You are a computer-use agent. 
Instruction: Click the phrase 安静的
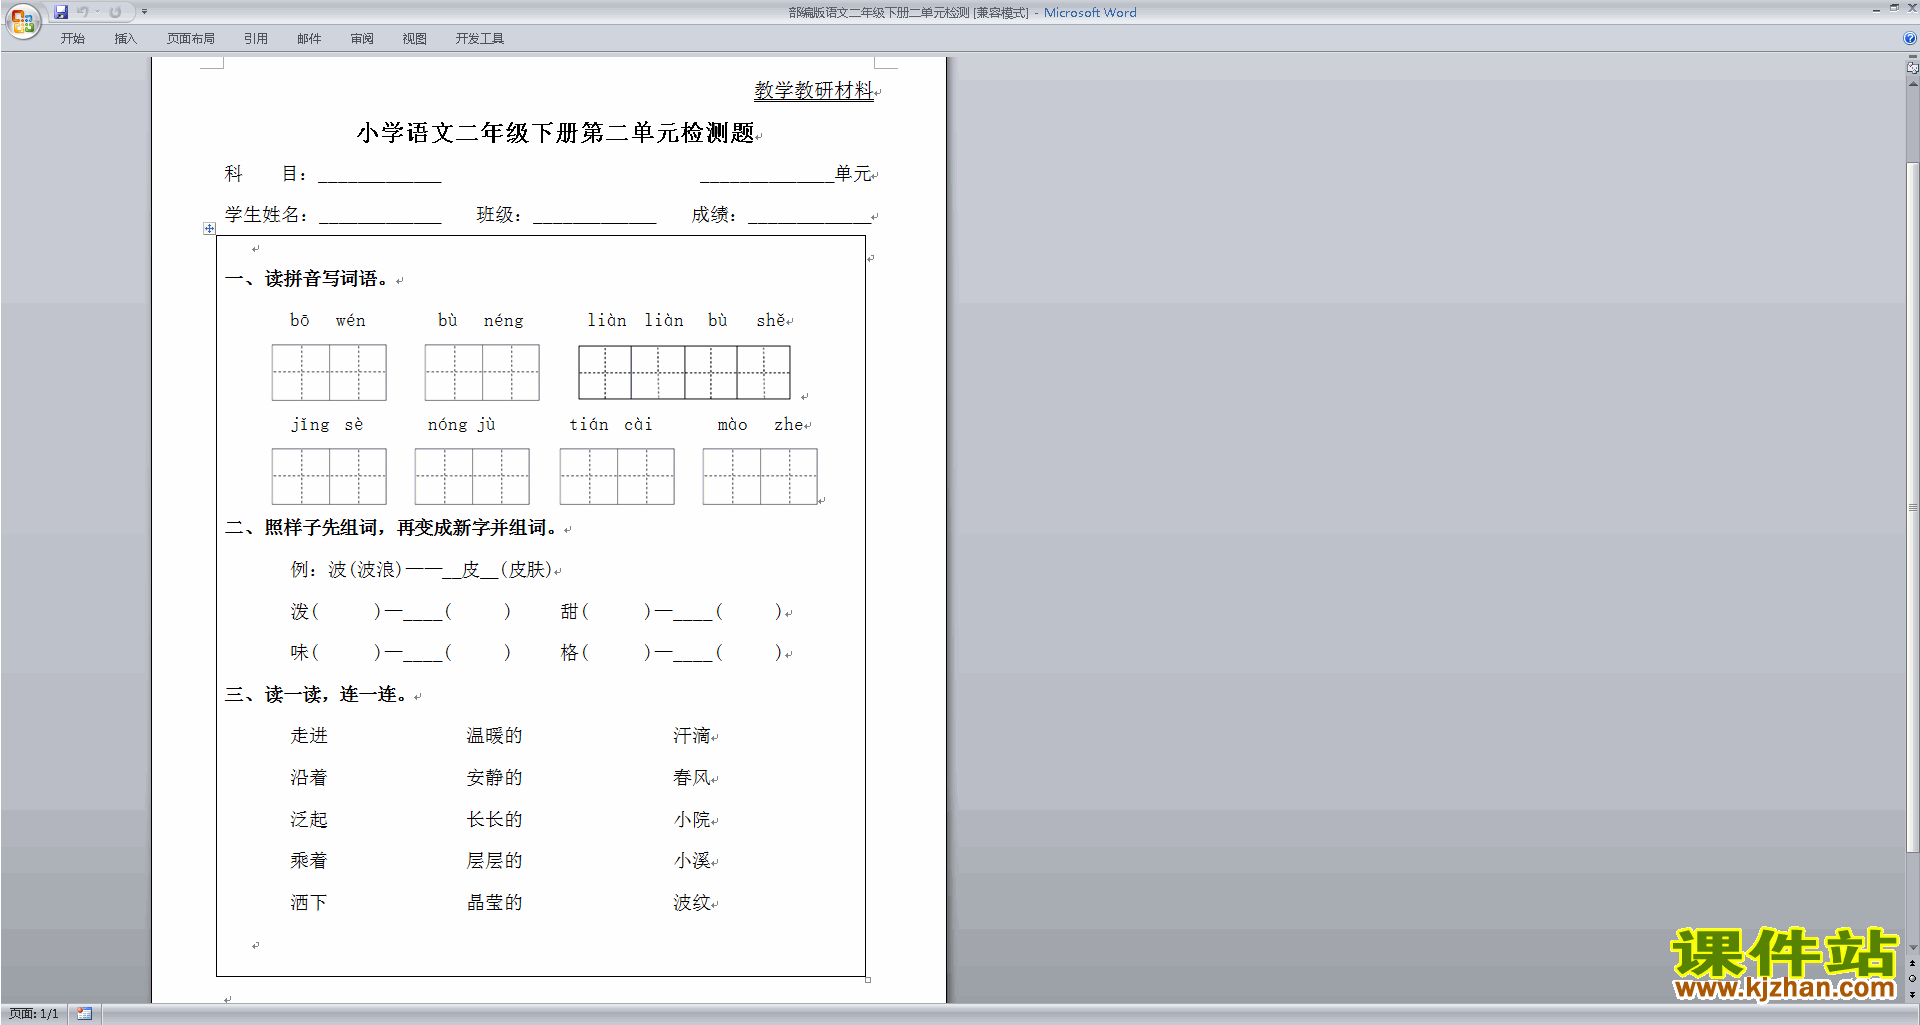(494, 778)
